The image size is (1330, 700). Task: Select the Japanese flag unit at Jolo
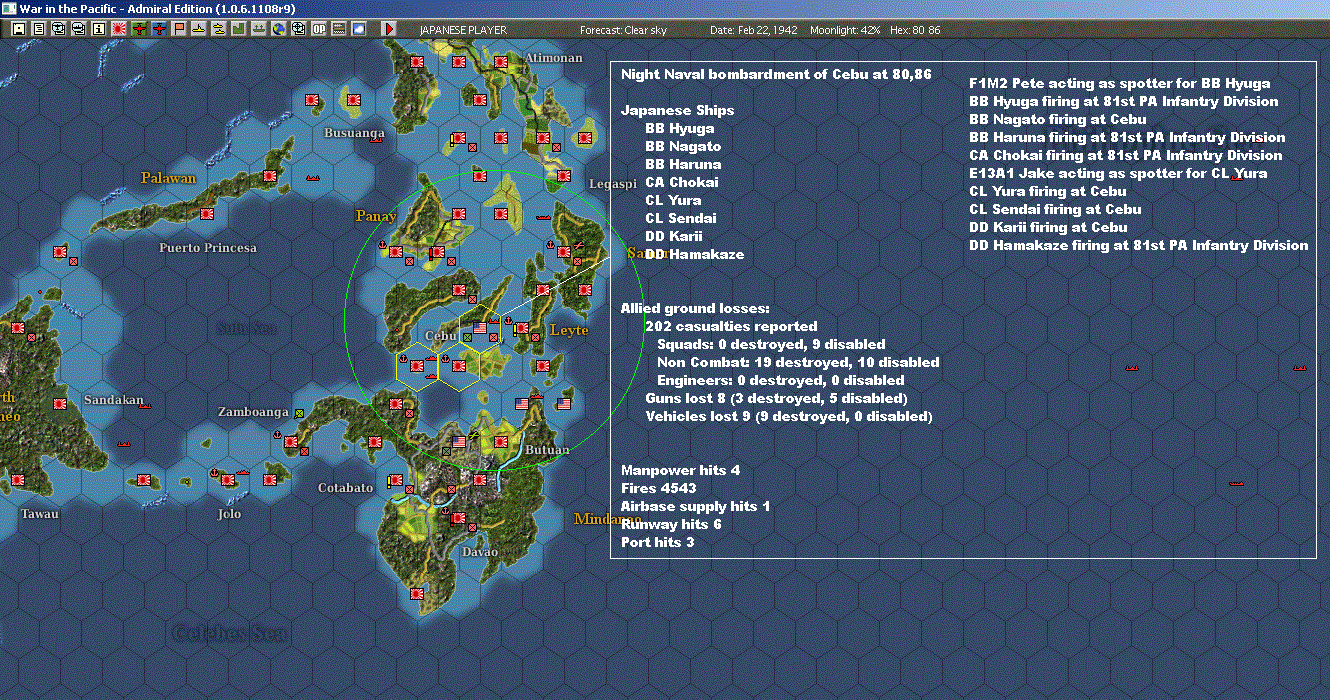pos(228,480)
